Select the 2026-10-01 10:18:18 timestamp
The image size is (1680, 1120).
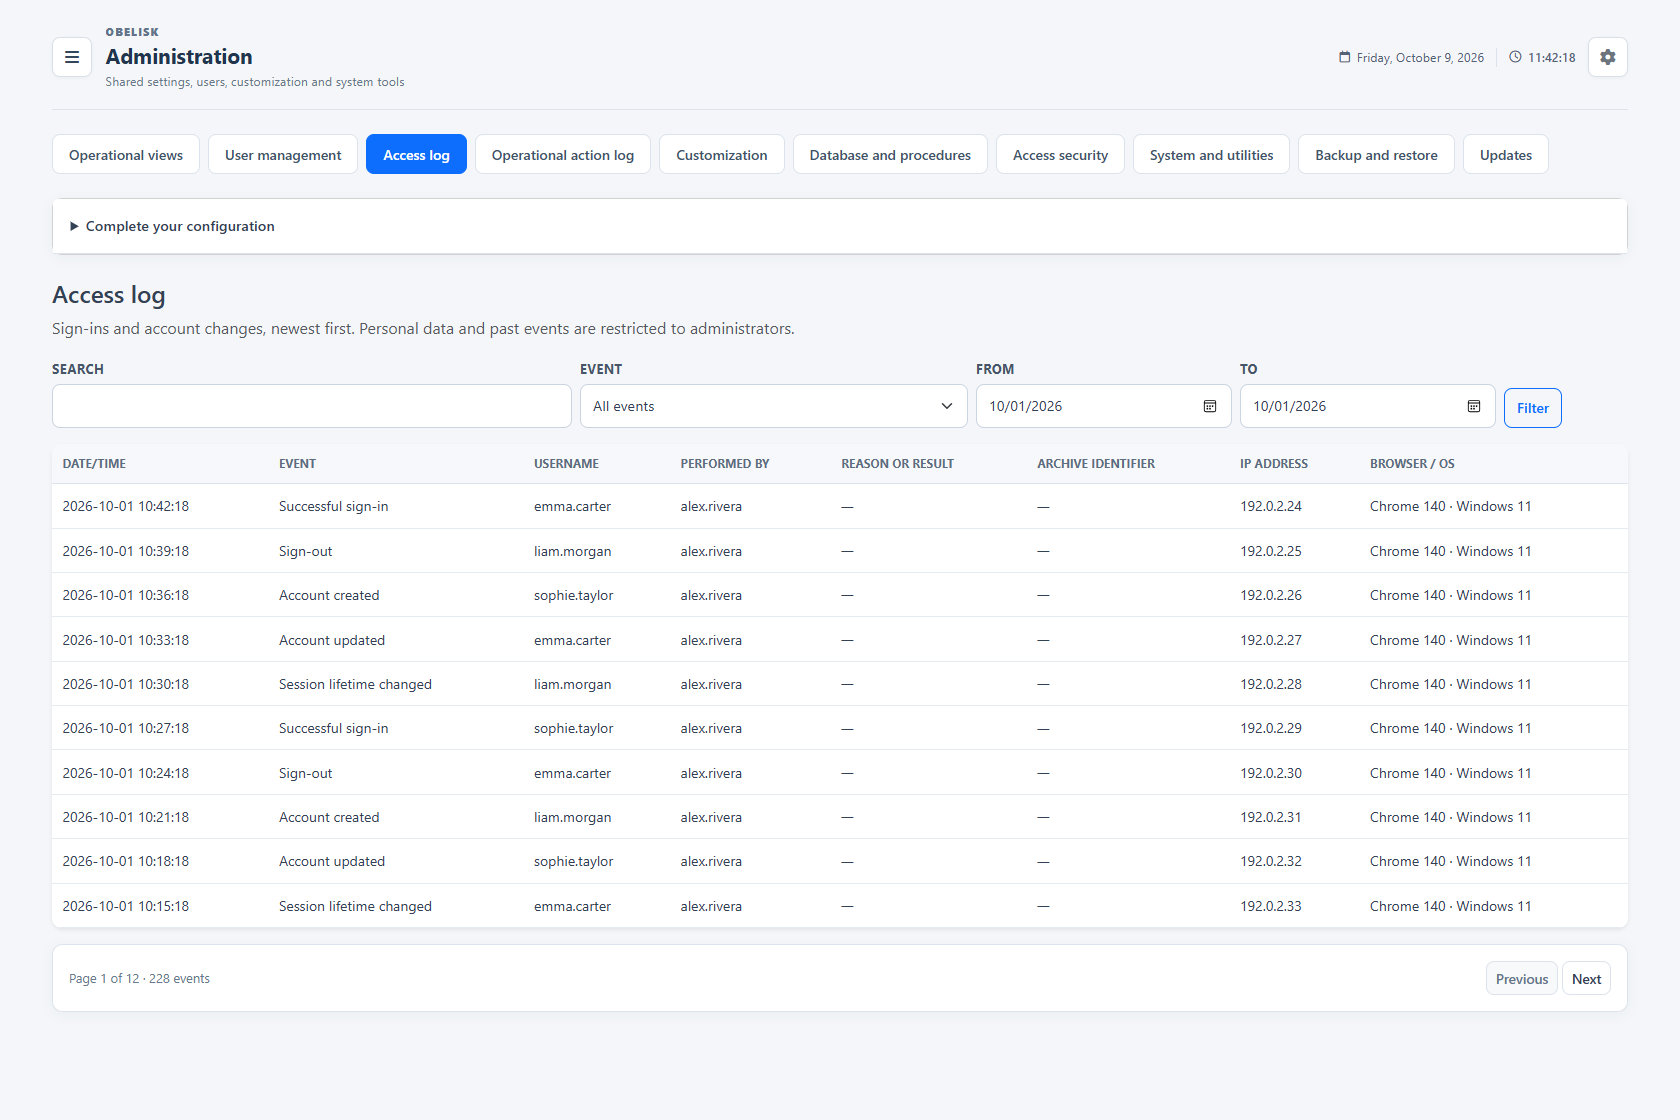[x=126, y=861]
